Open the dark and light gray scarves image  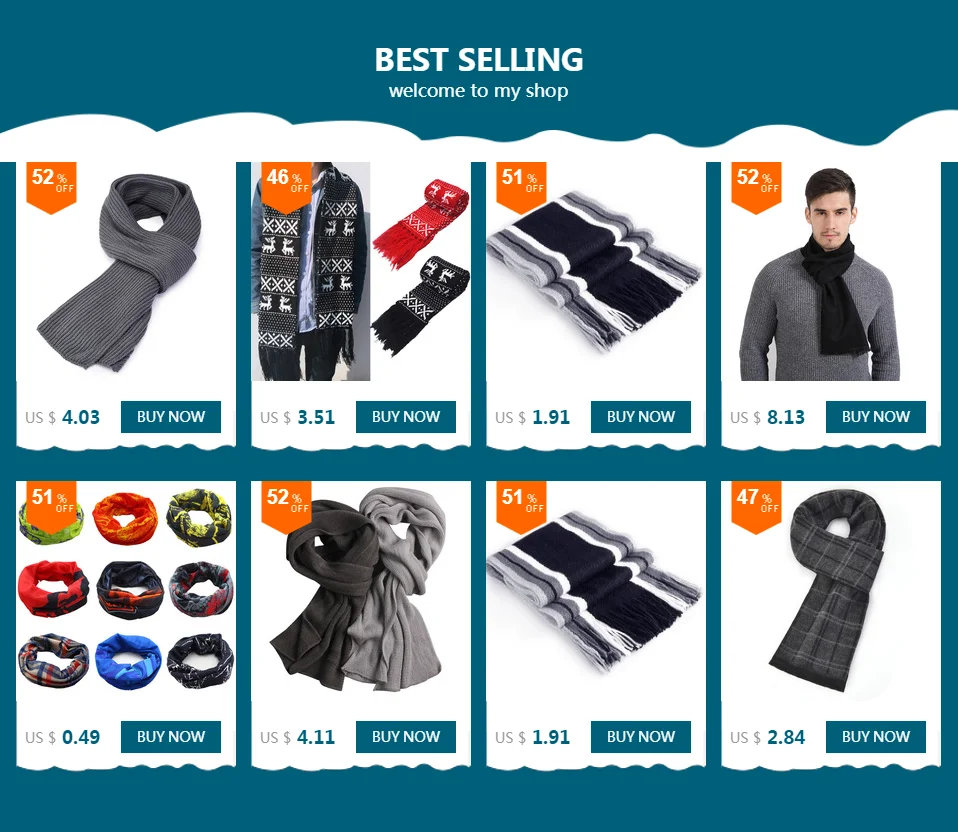click(x=360, y=591)
